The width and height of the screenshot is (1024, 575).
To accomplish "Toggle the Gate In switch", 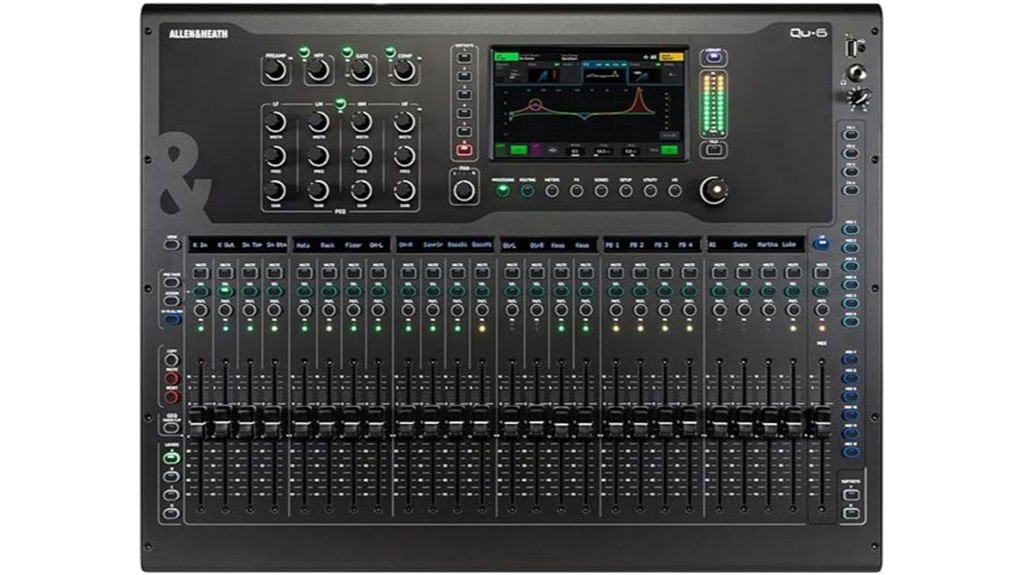I will click(x=346, y=52).
